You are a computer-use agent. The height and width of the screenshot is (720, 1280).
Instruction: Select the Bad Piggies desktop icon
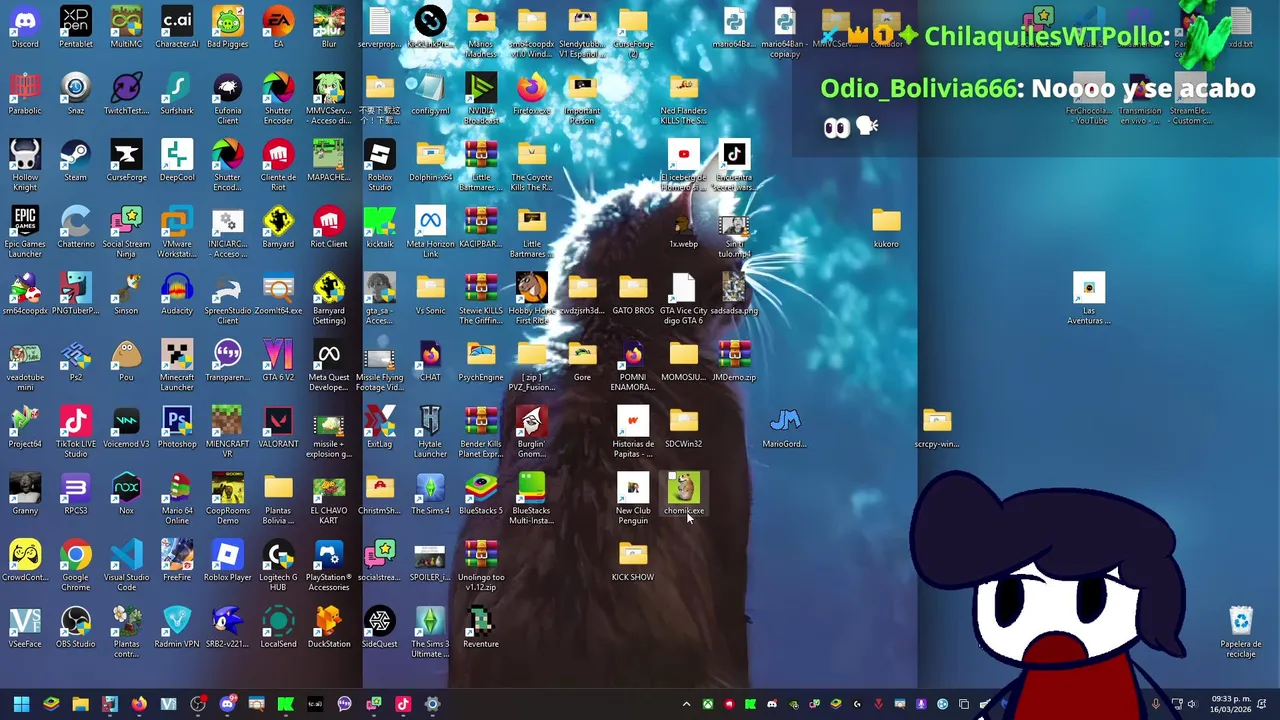(228, 27)
